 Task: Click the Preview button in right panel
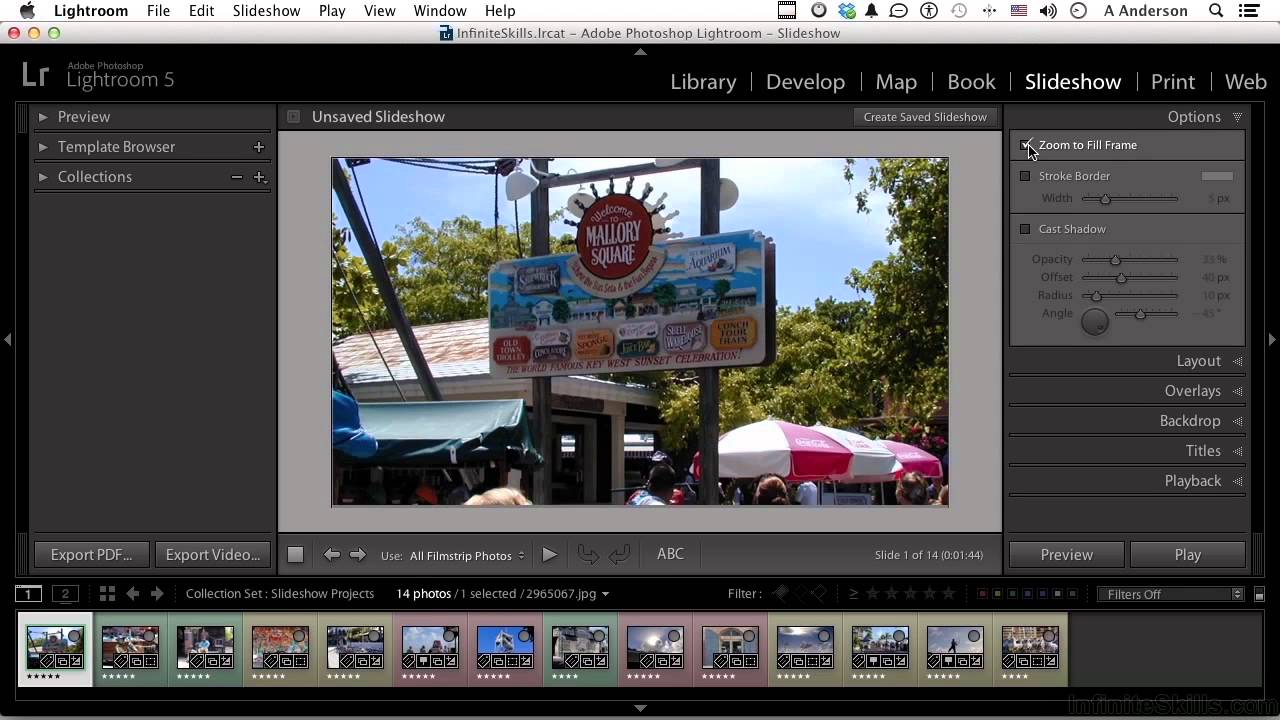tap(1067, 555)
